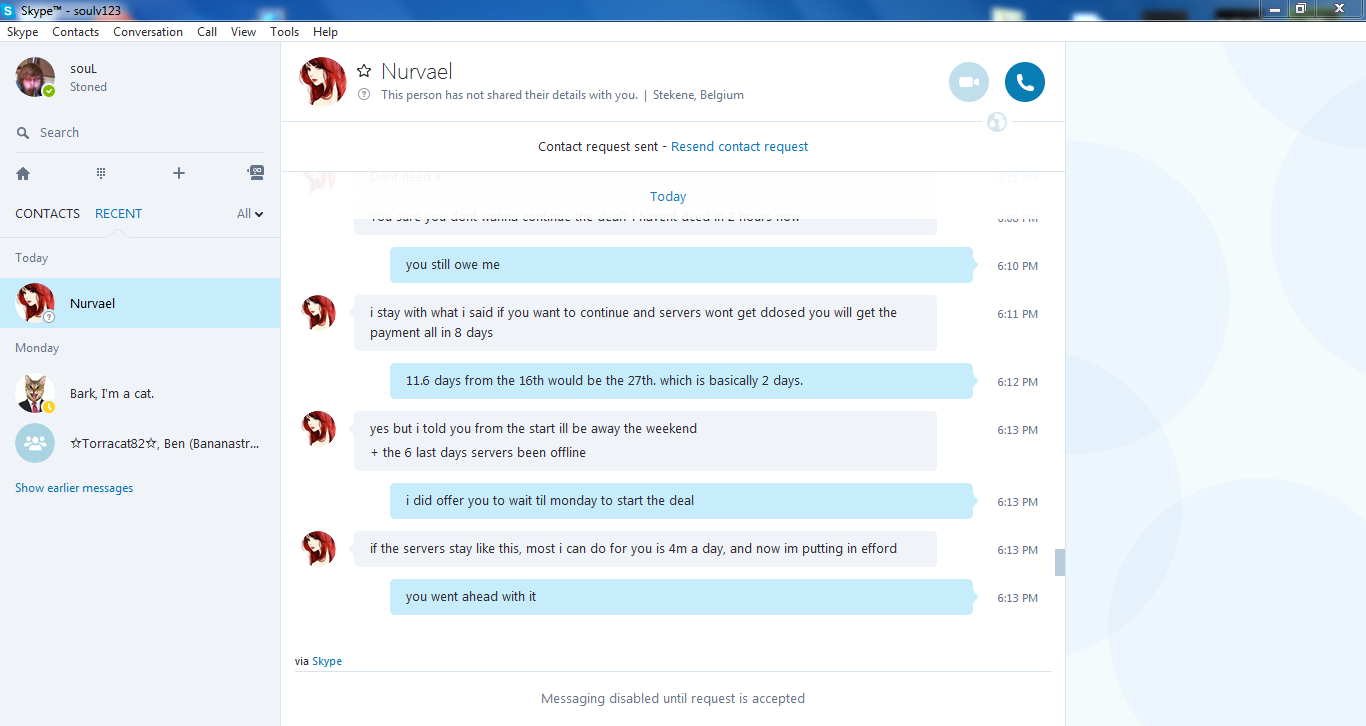Open the Tools menu

point(284,32)
